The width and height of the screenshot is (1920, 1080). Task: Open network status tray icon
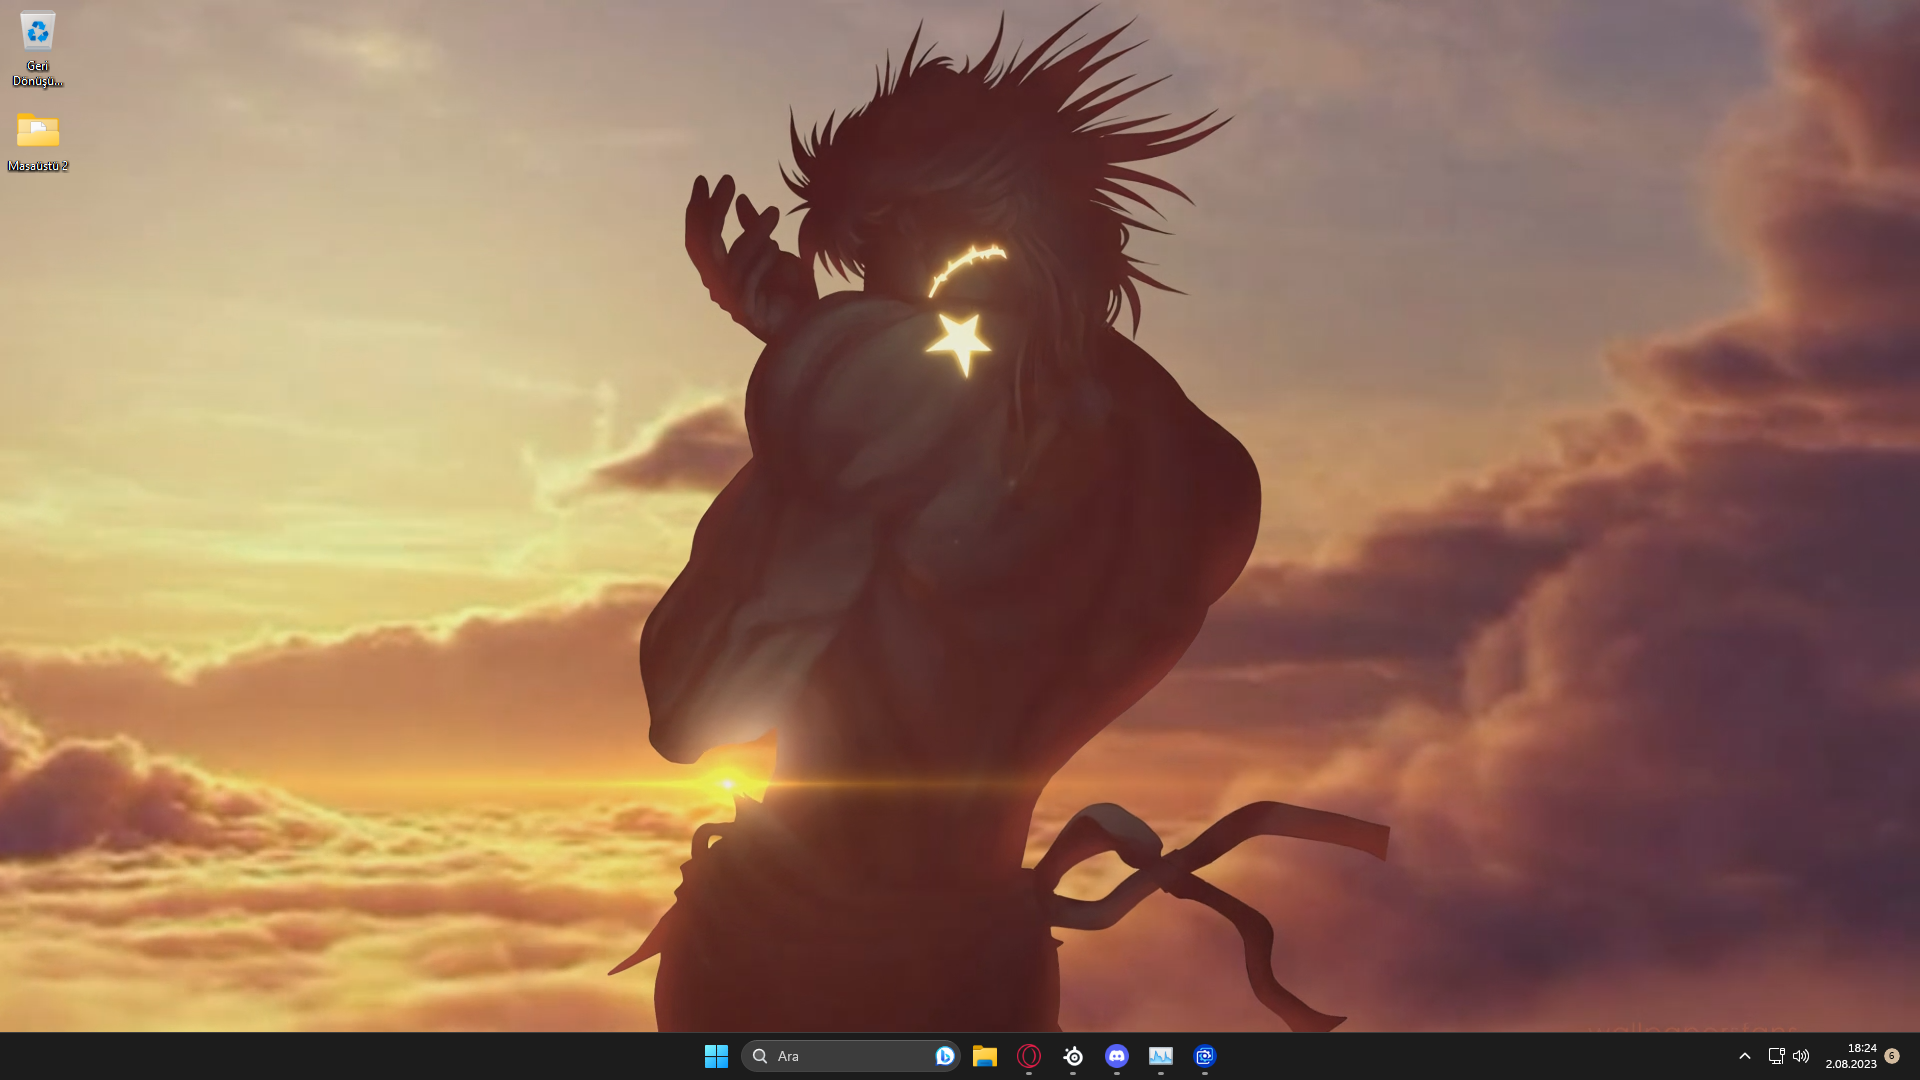(1776, 1056)
